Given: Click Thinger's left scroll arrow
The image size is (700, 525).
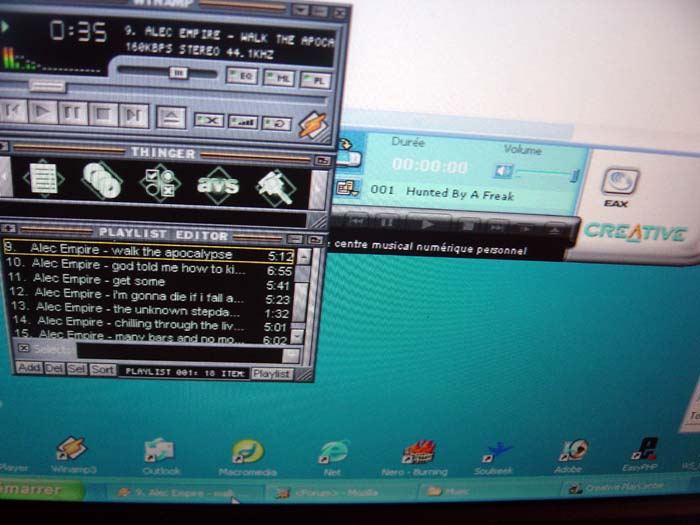Looking at the screenshot, I should (5, 177).
